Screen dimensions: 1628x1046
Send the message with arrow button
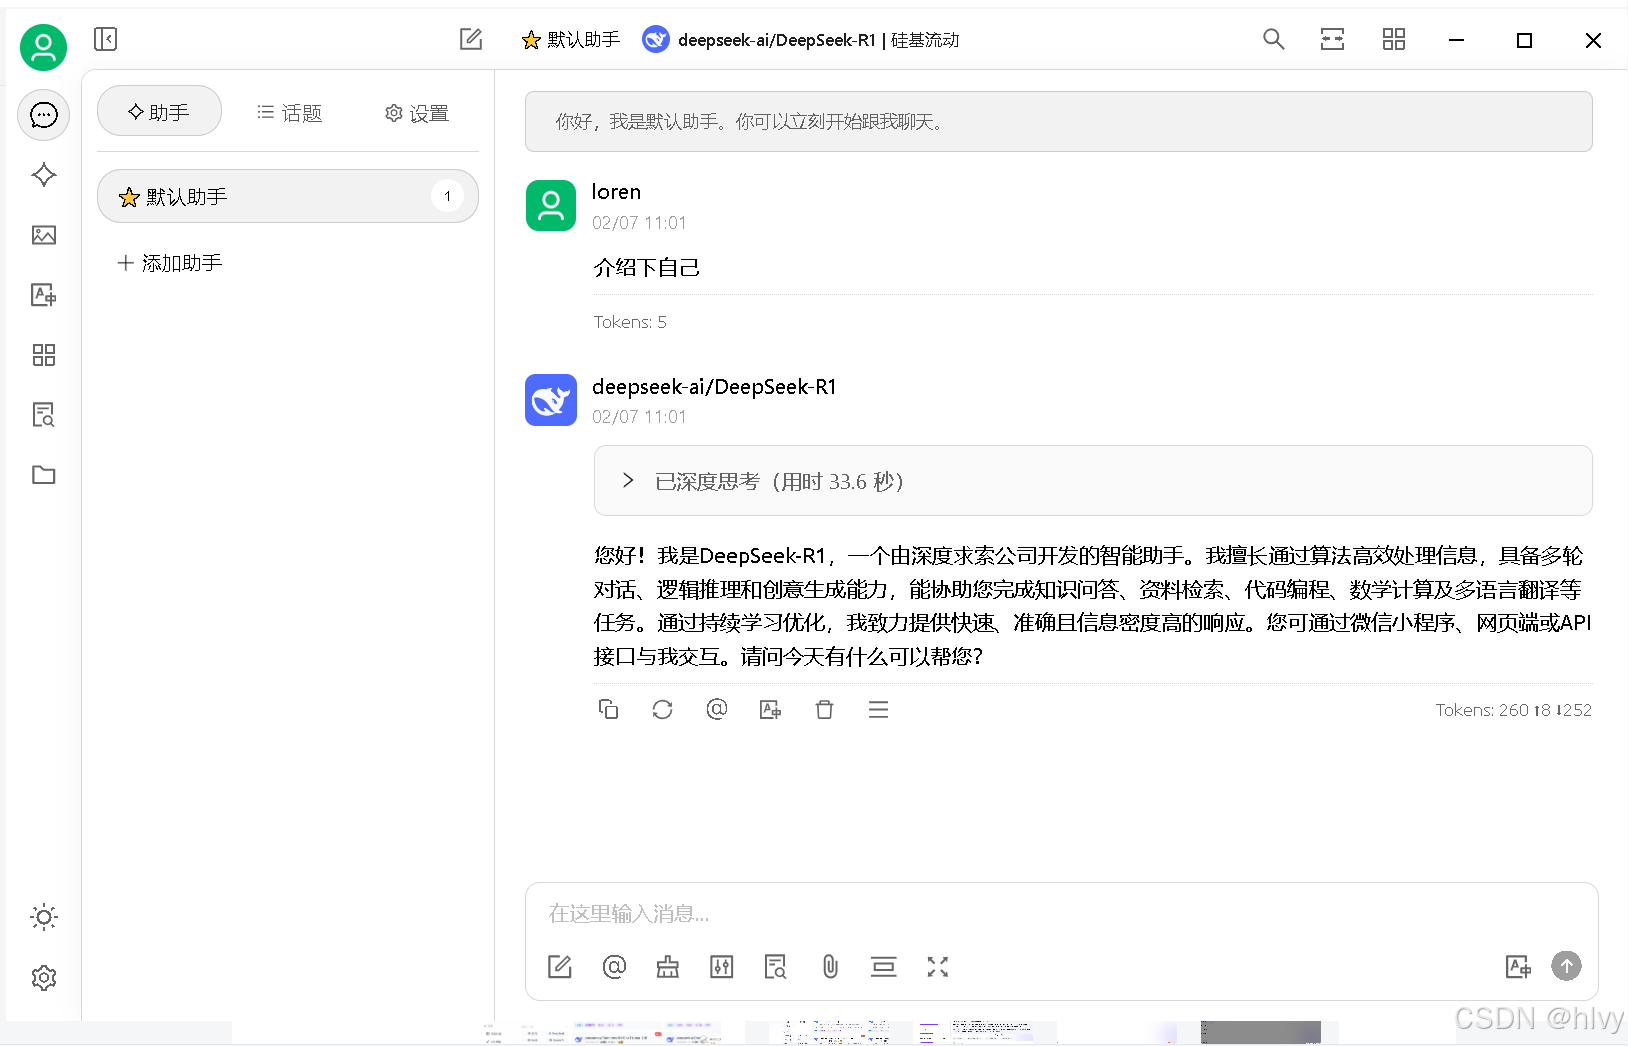click(x=1566, y=966)
